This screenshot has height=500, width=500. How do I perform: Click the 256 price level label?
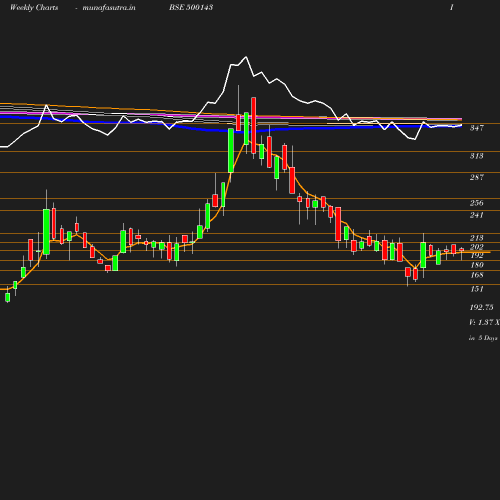477,203
